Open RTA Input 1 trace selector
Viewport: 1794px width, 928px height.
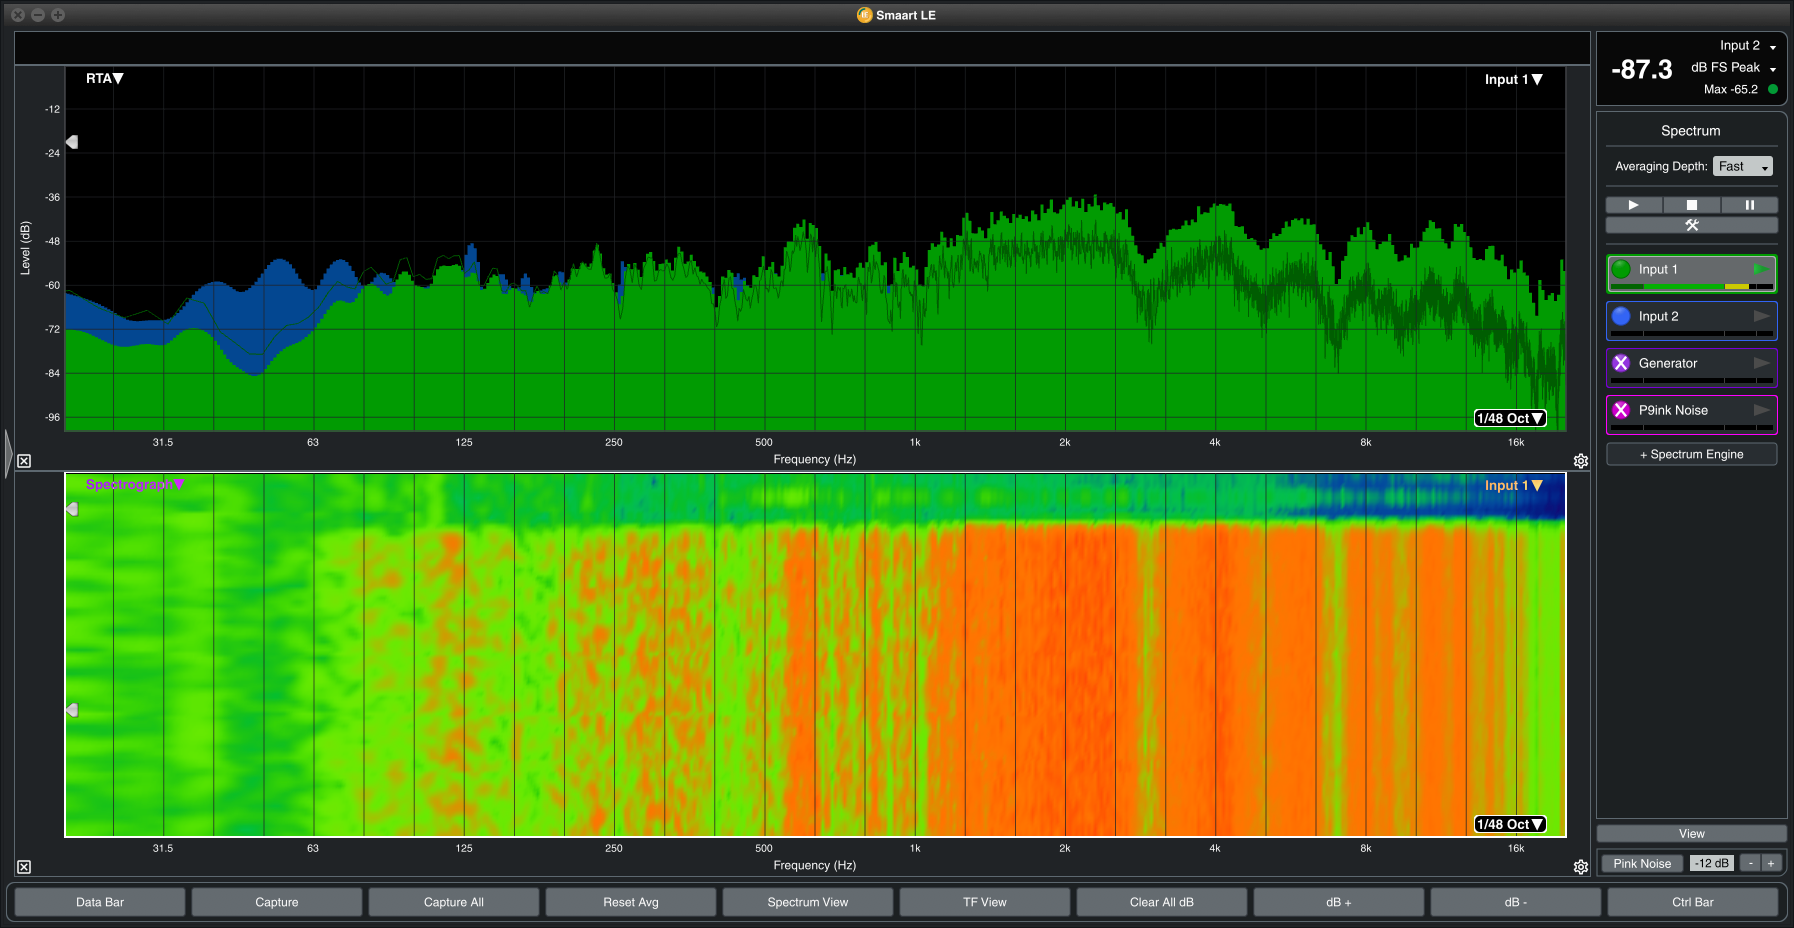(x=1513, y=79)
